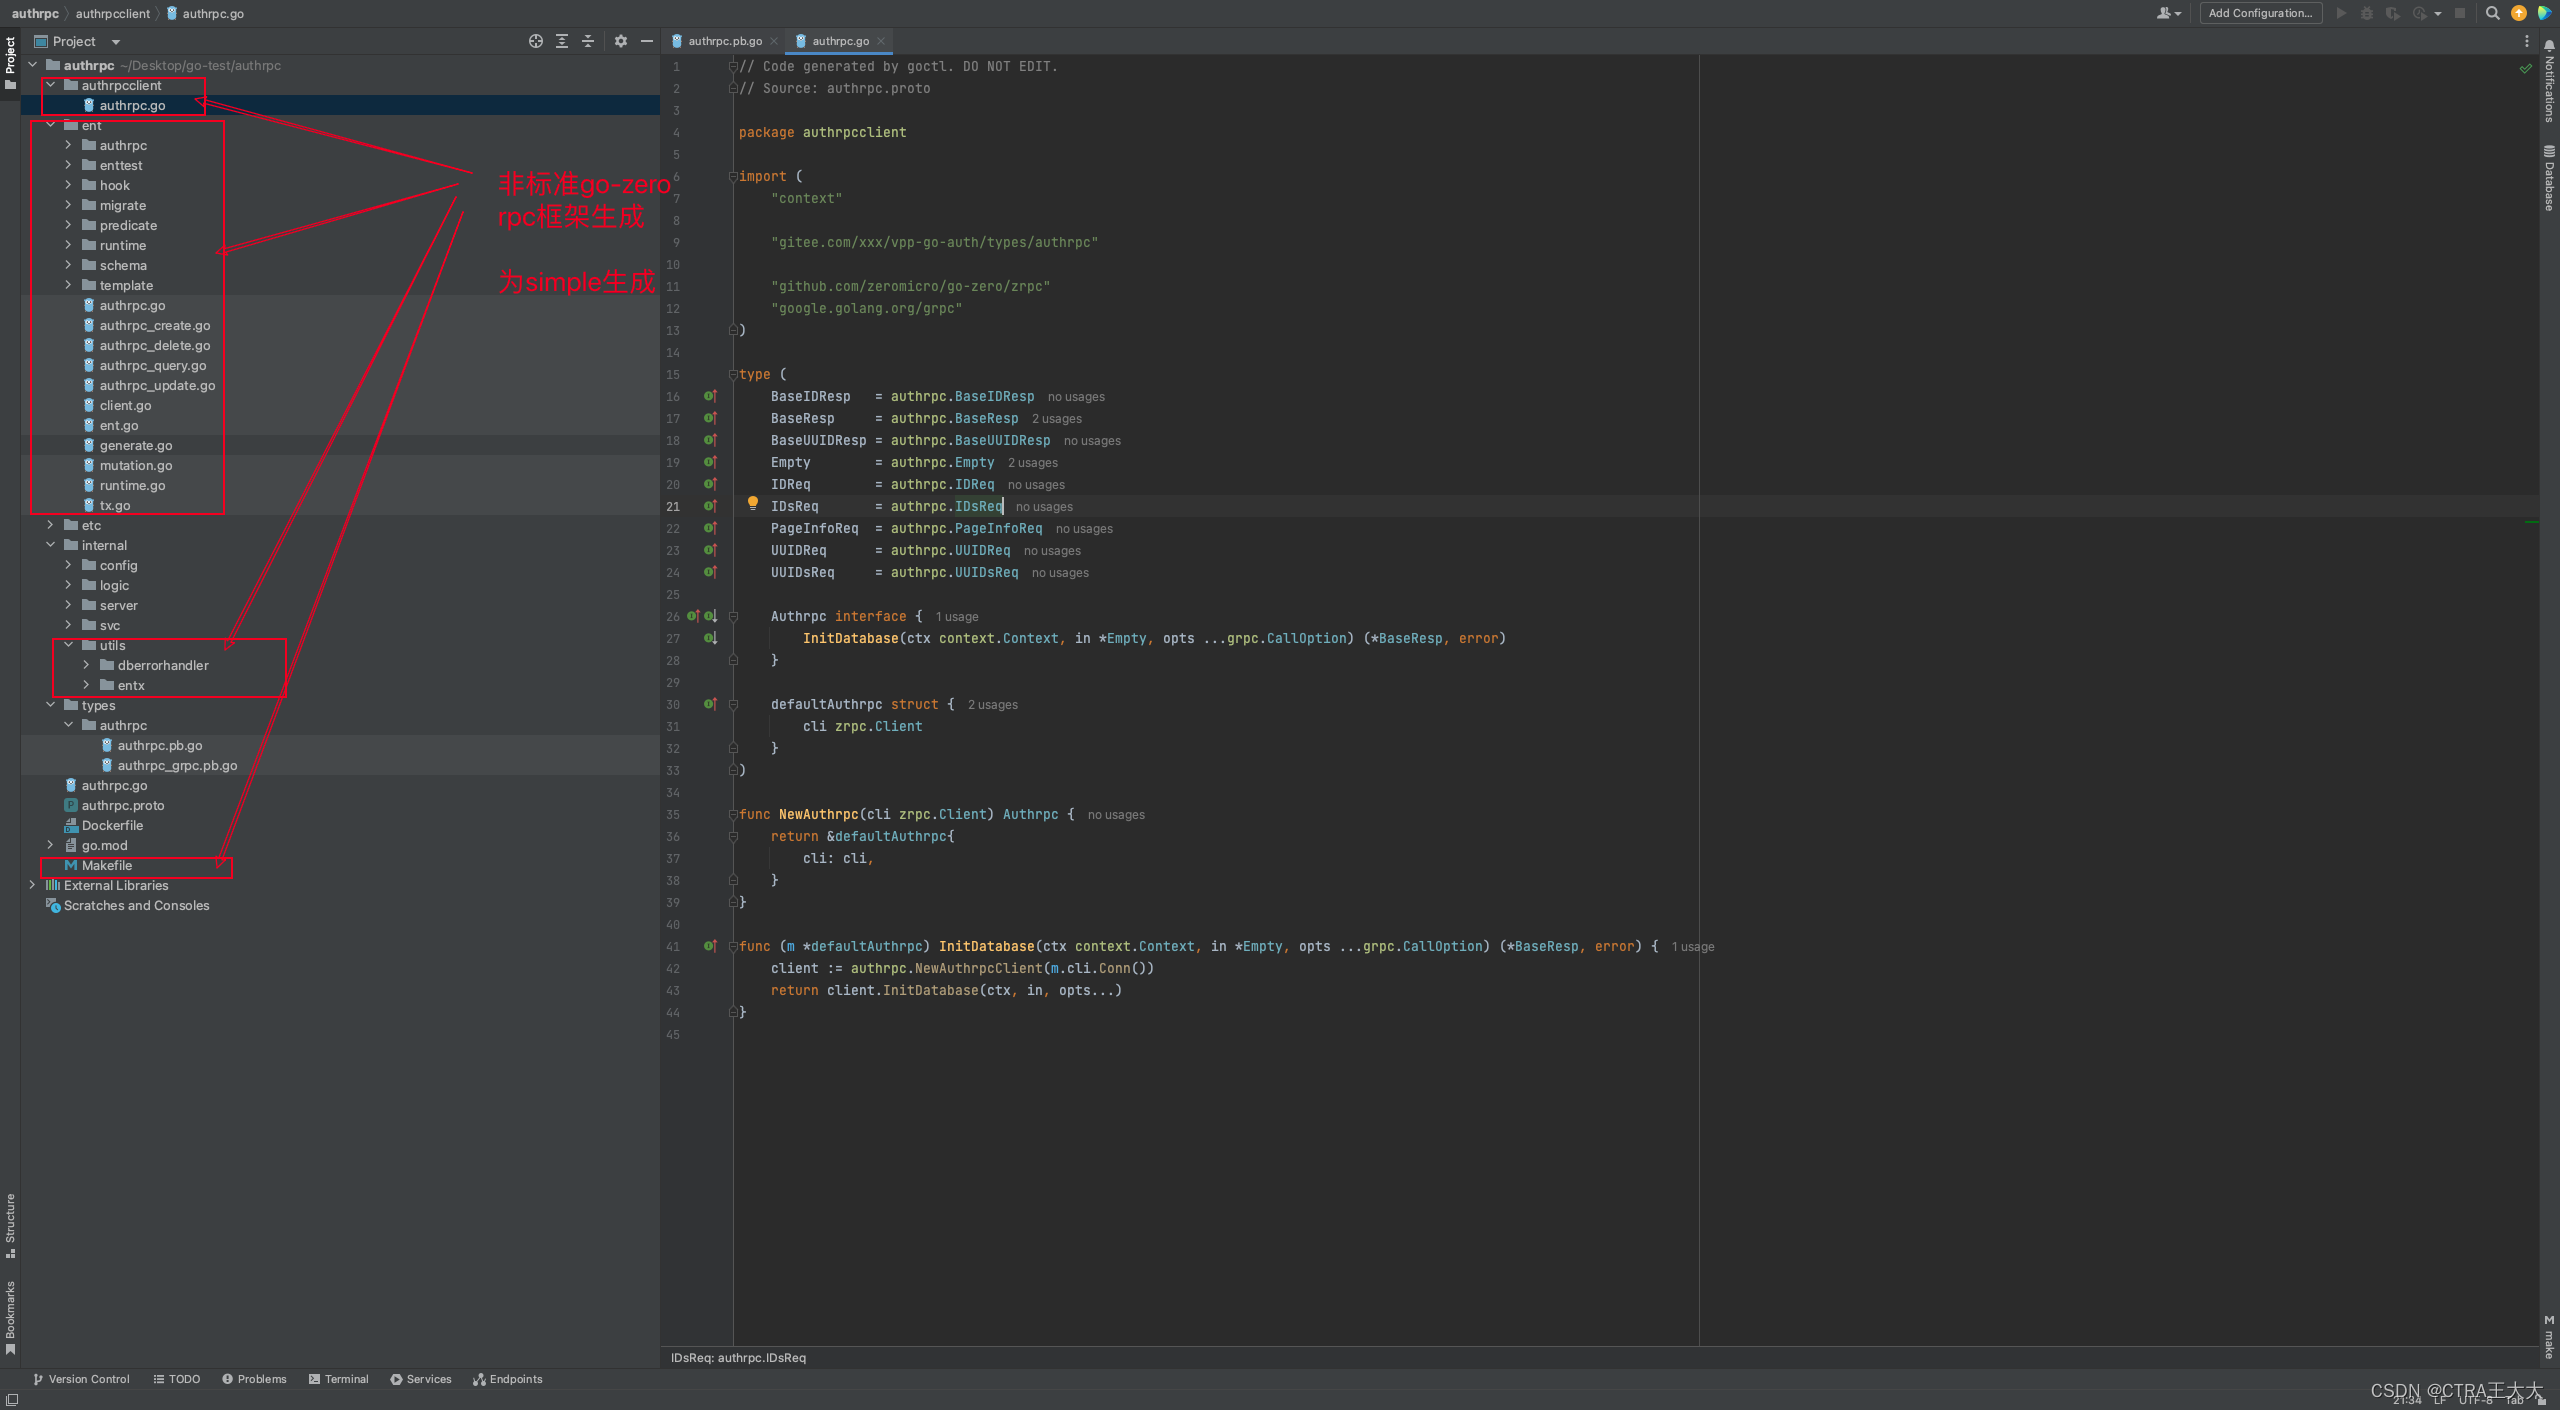
Task: Expand the etc folder in project tree
Action: (x=50, y=525)
